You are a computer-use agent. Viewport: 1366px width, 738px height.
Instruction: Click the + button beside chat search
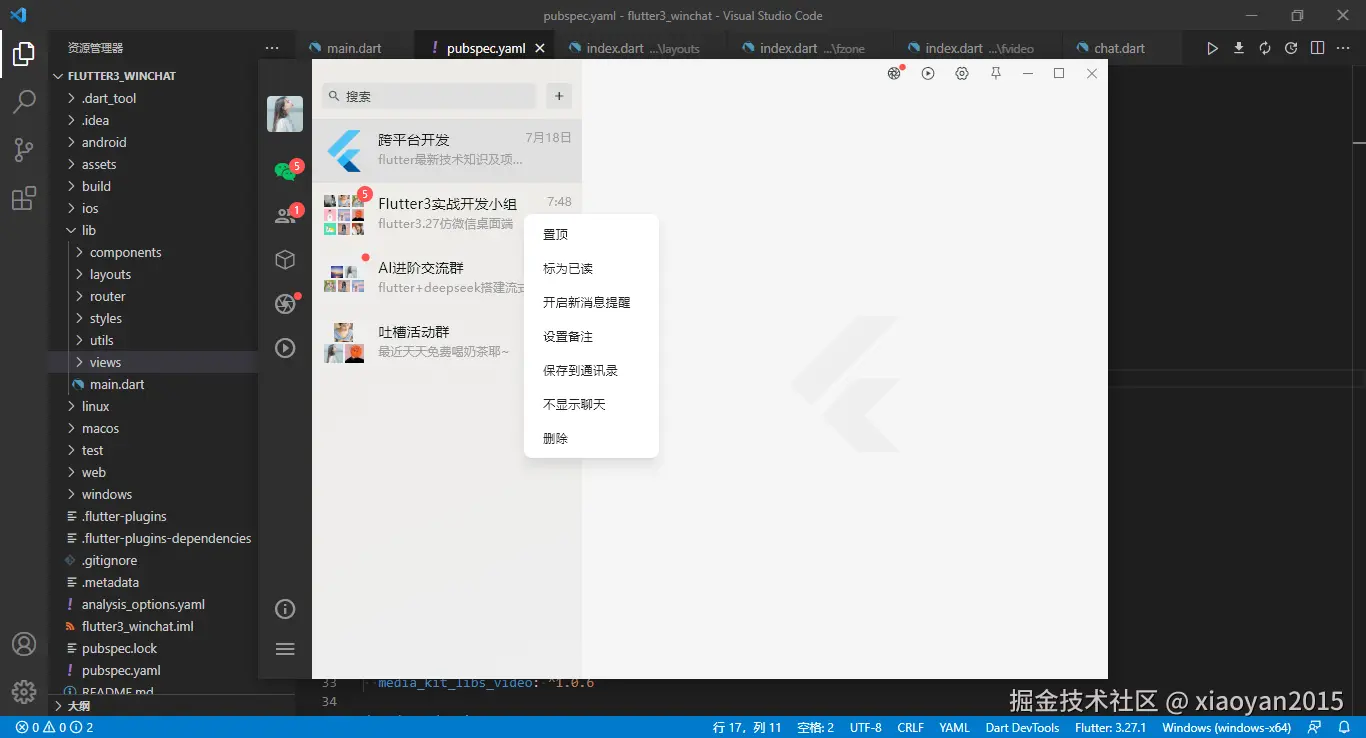tap(558, 95)
